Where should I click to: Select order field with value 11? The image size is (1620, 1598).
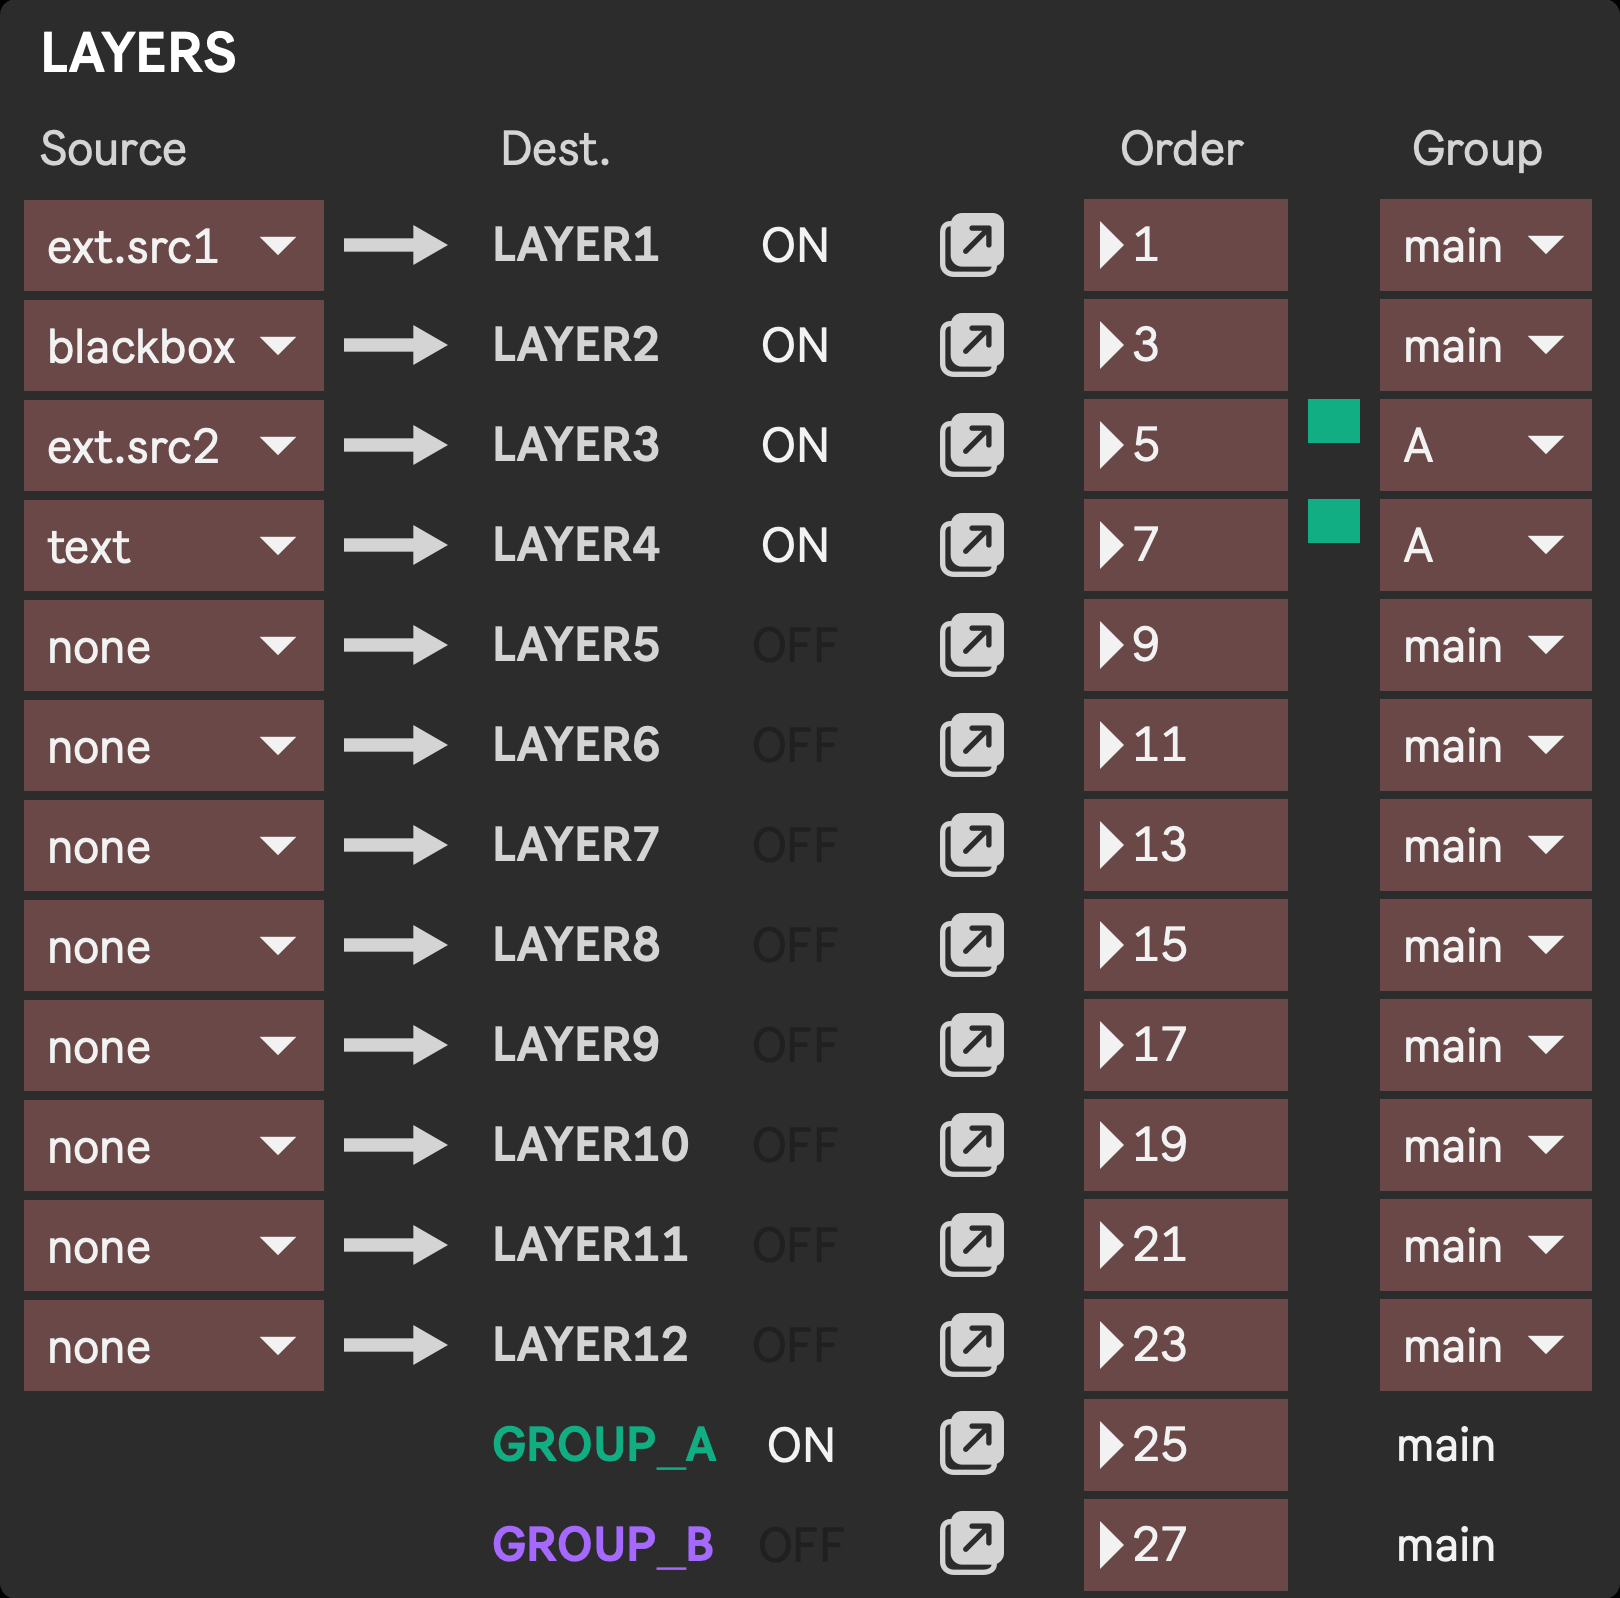point(1186,745)
